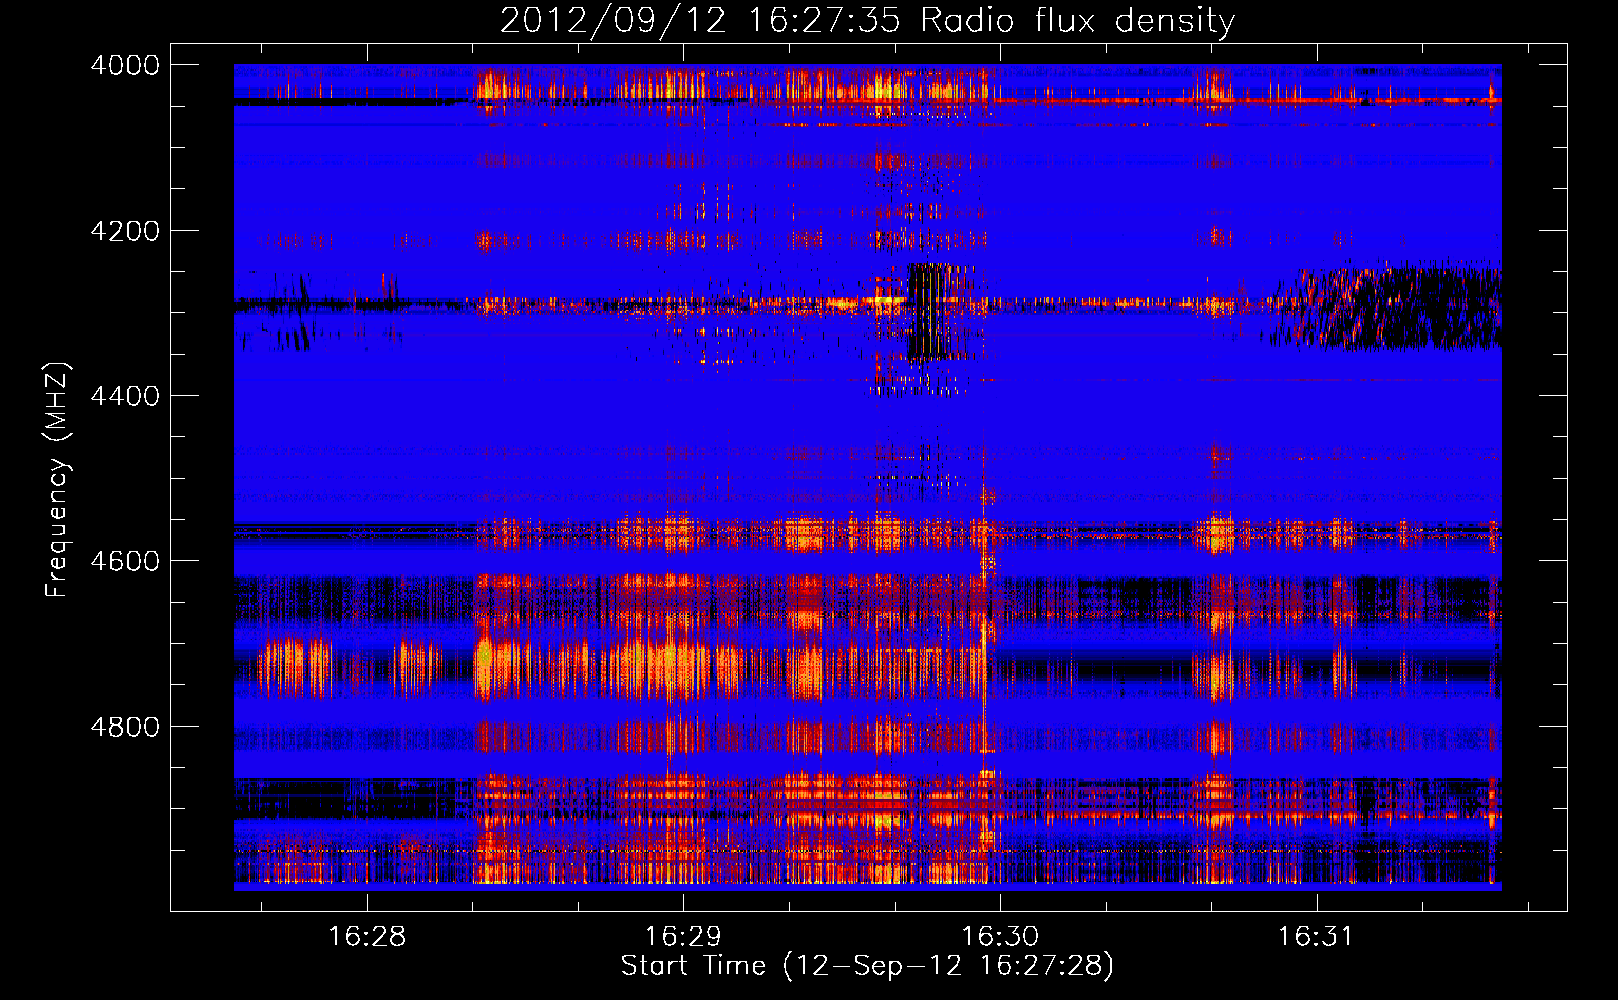
Task: Select the 16:31 time axis label
Action: click(1316, 937)
